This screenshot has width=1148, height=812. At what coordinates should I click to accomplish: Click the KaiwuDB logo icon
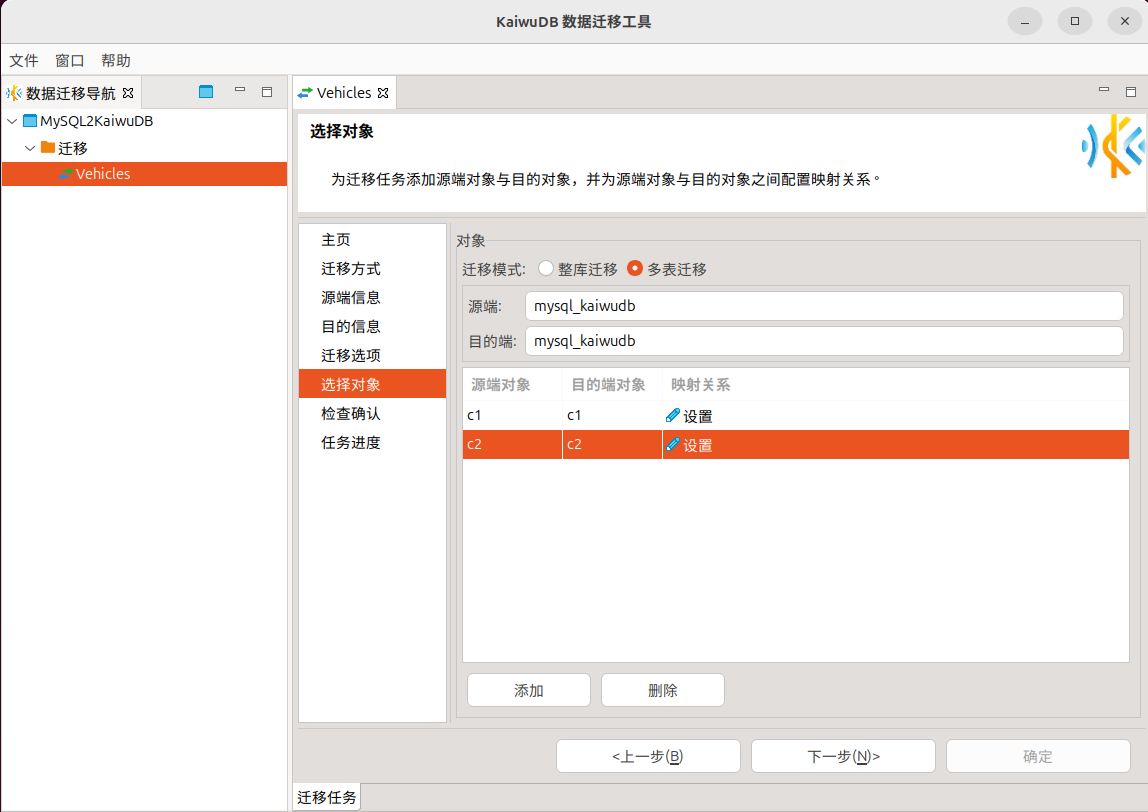[x=1113, y=146]
